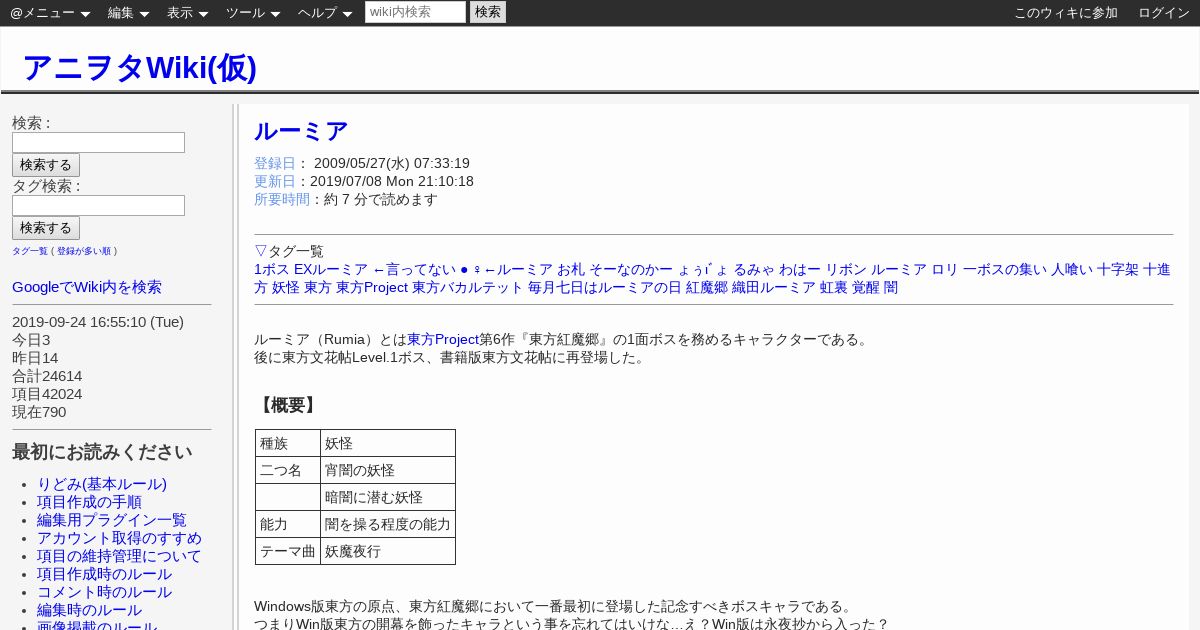Select the お札 tag
This screenshot has height=630, width=1200.
(571, 269)
